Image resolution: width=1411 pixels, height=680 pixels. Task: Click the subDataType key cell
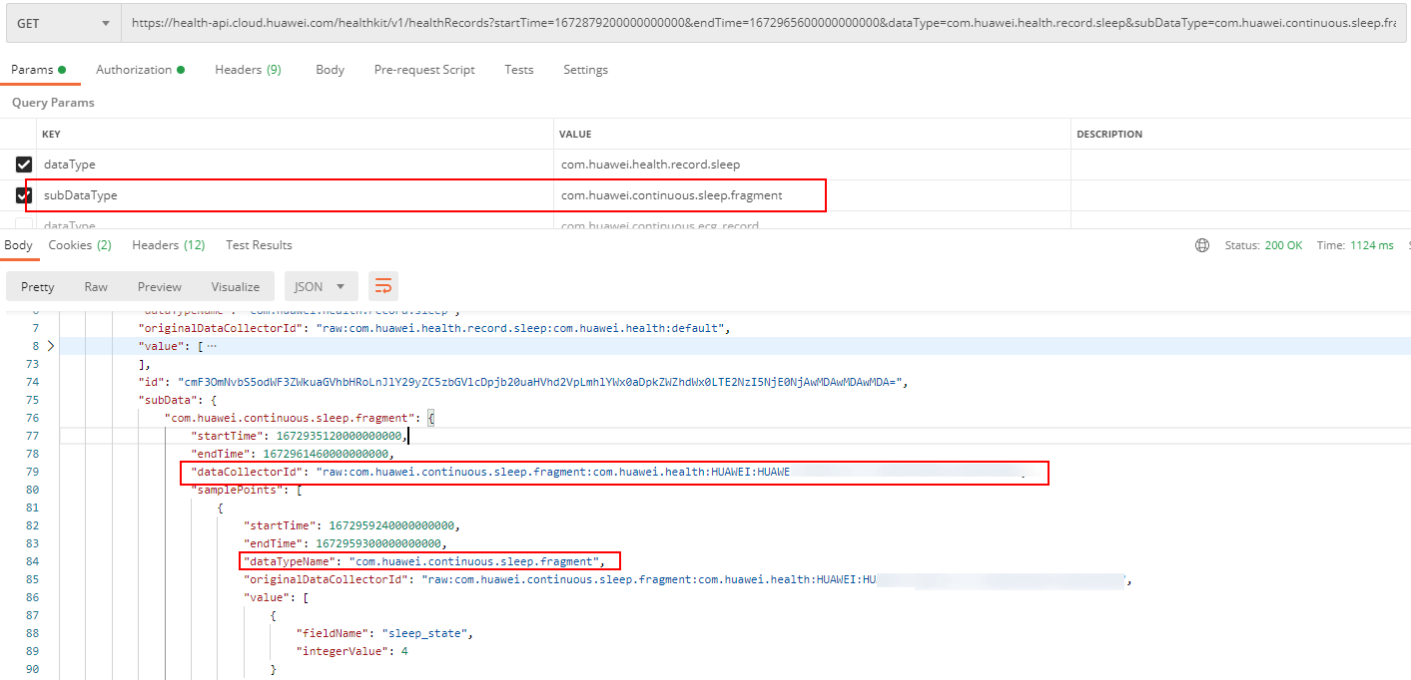296,196
